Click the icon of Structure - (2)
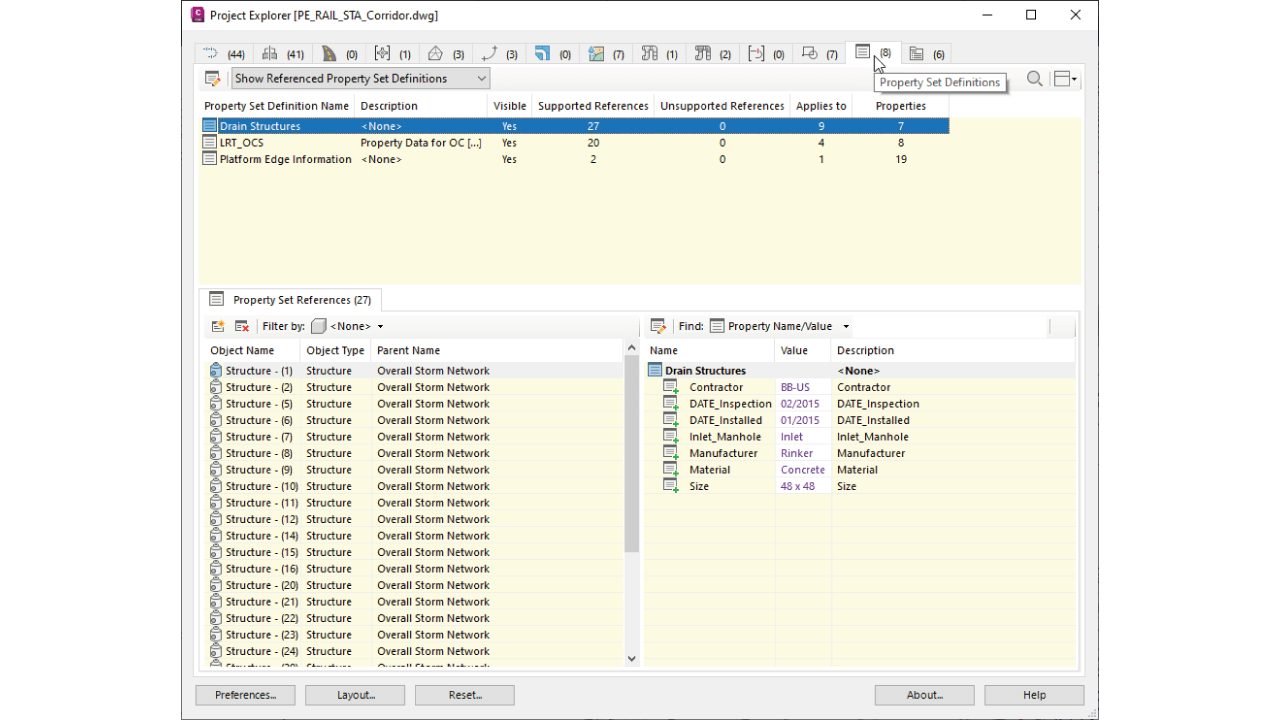The width and height of the screenshot is (1280, 720). [216, 387]
